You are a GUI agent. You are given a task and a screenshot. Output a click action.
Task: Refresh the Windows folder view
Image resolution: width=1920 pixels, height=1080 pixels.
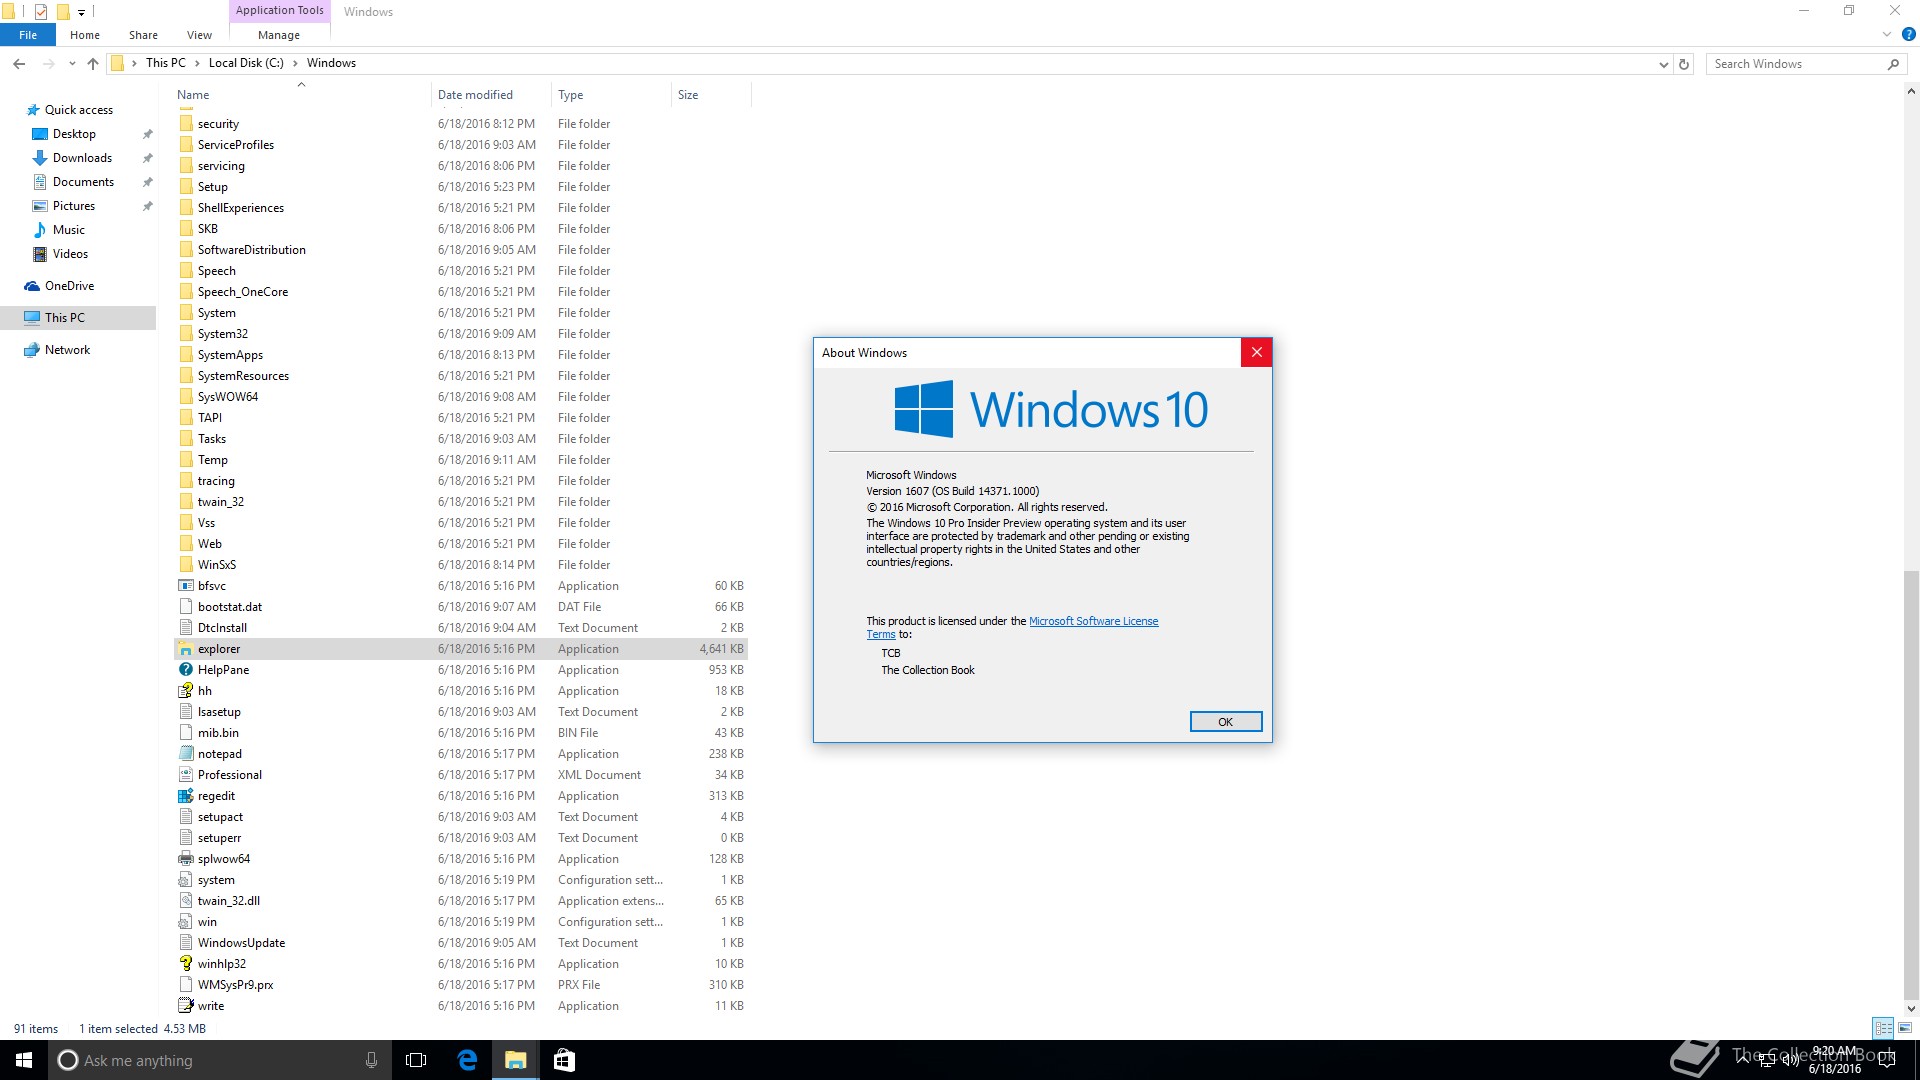1684,64
